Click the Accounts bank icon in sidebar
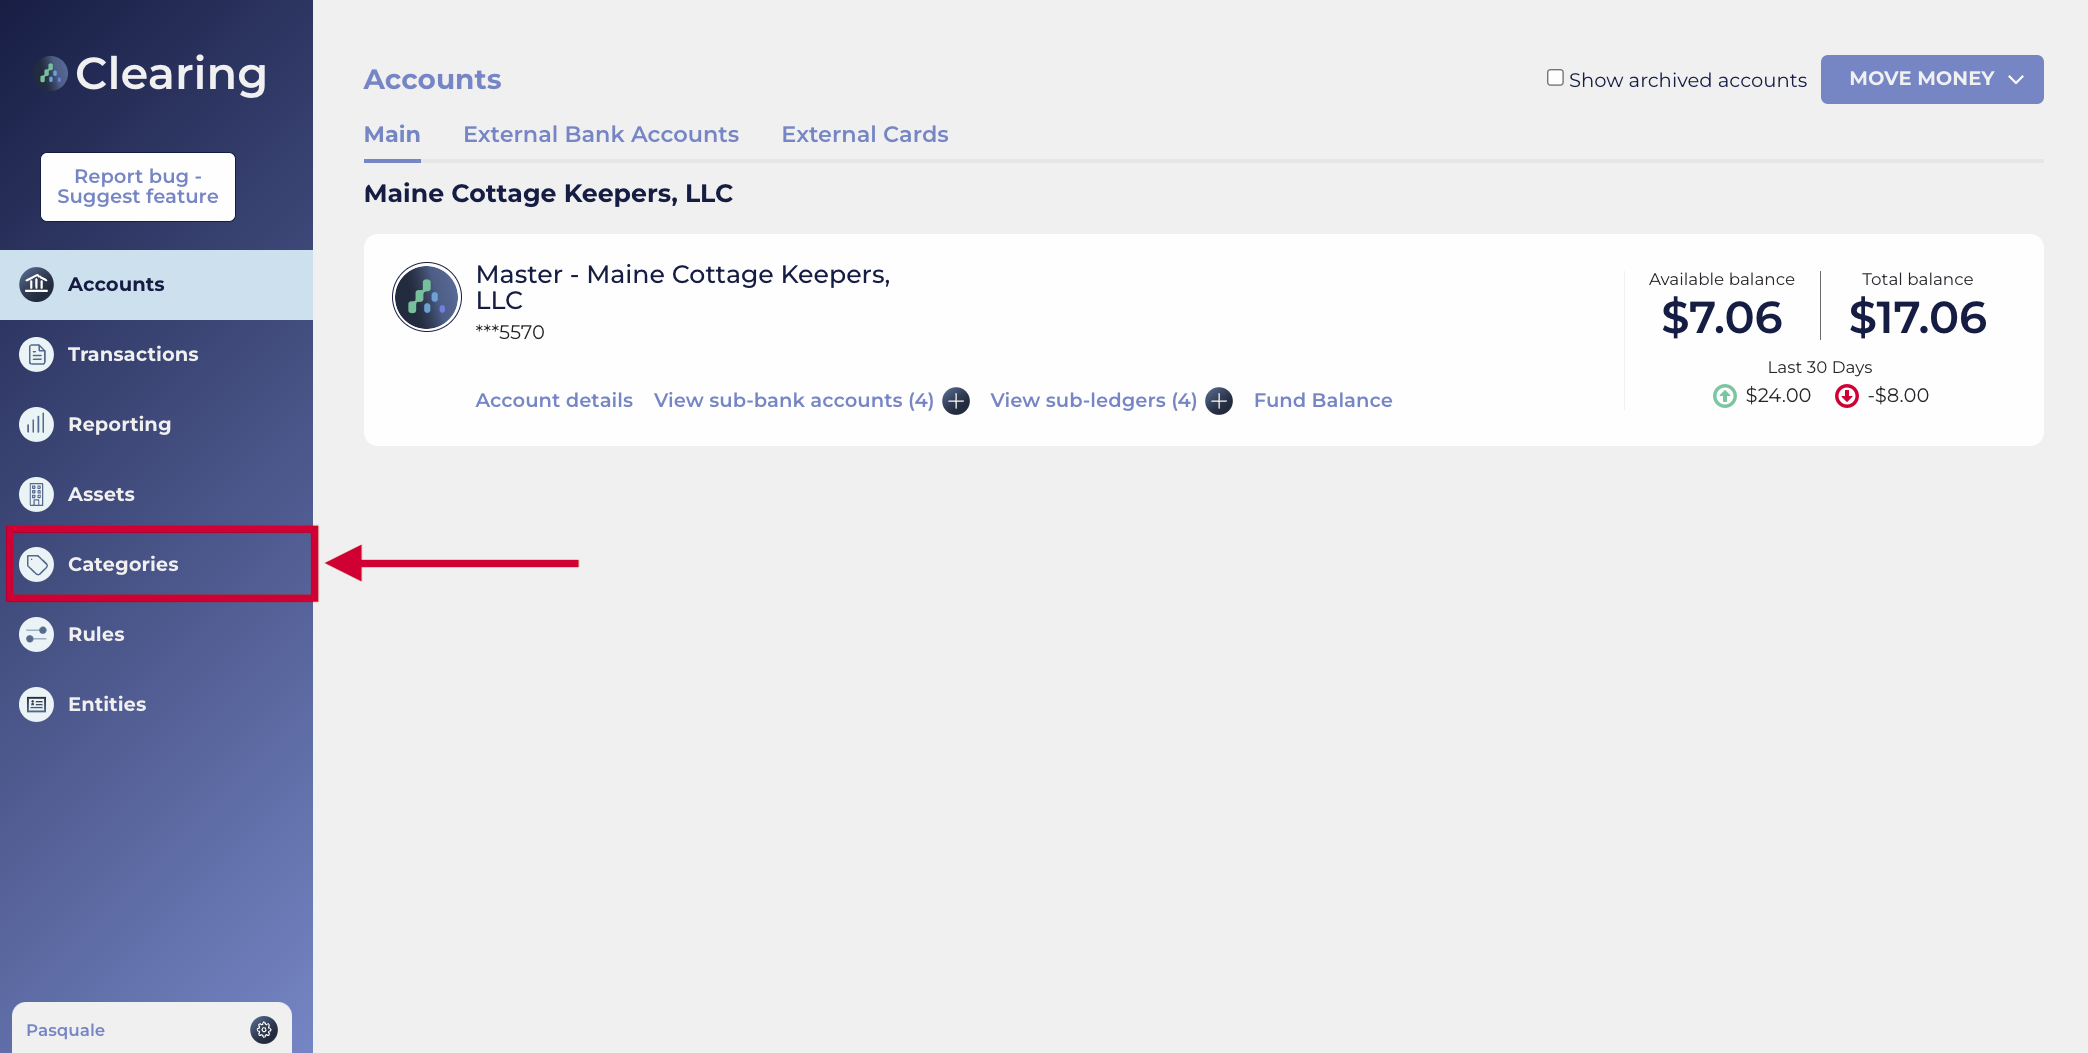 (x=37, y=284)
